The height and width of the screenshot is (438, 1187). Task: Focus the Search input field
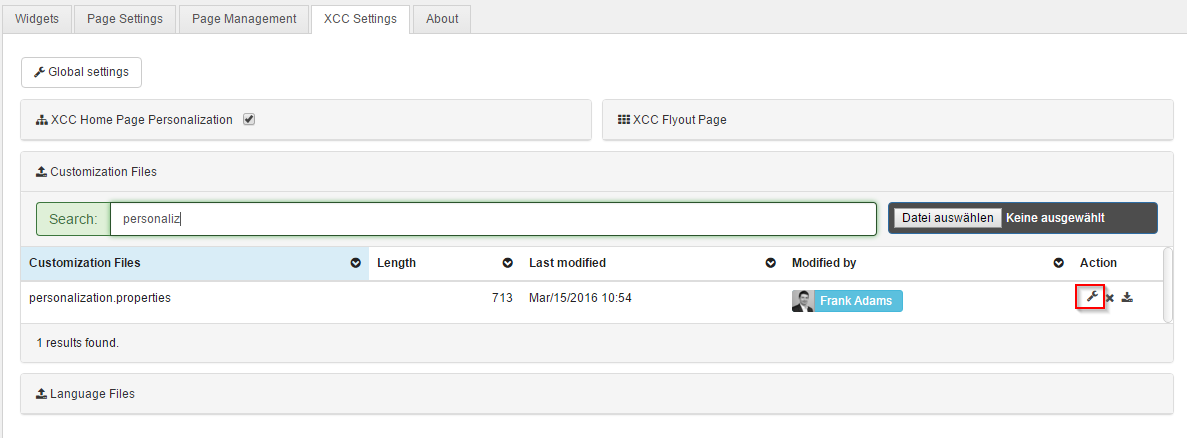pyautogui.click(x=492, y=219)
